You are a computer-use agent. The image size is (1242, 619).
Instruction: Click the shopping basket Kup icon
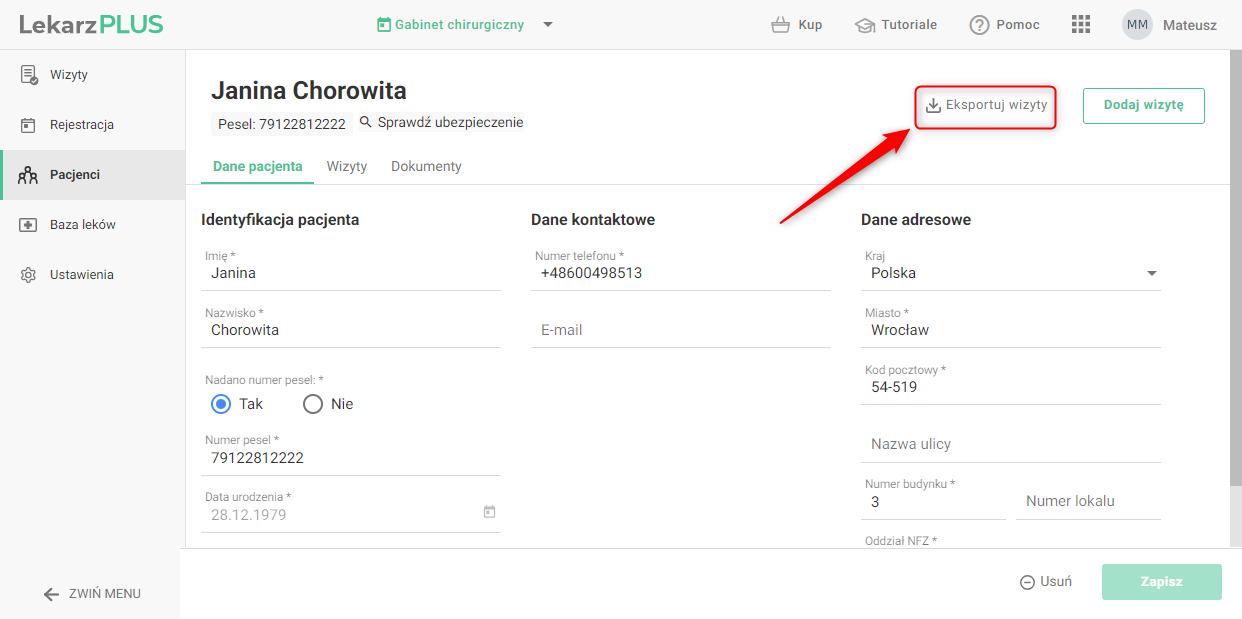tap(781, 25)
